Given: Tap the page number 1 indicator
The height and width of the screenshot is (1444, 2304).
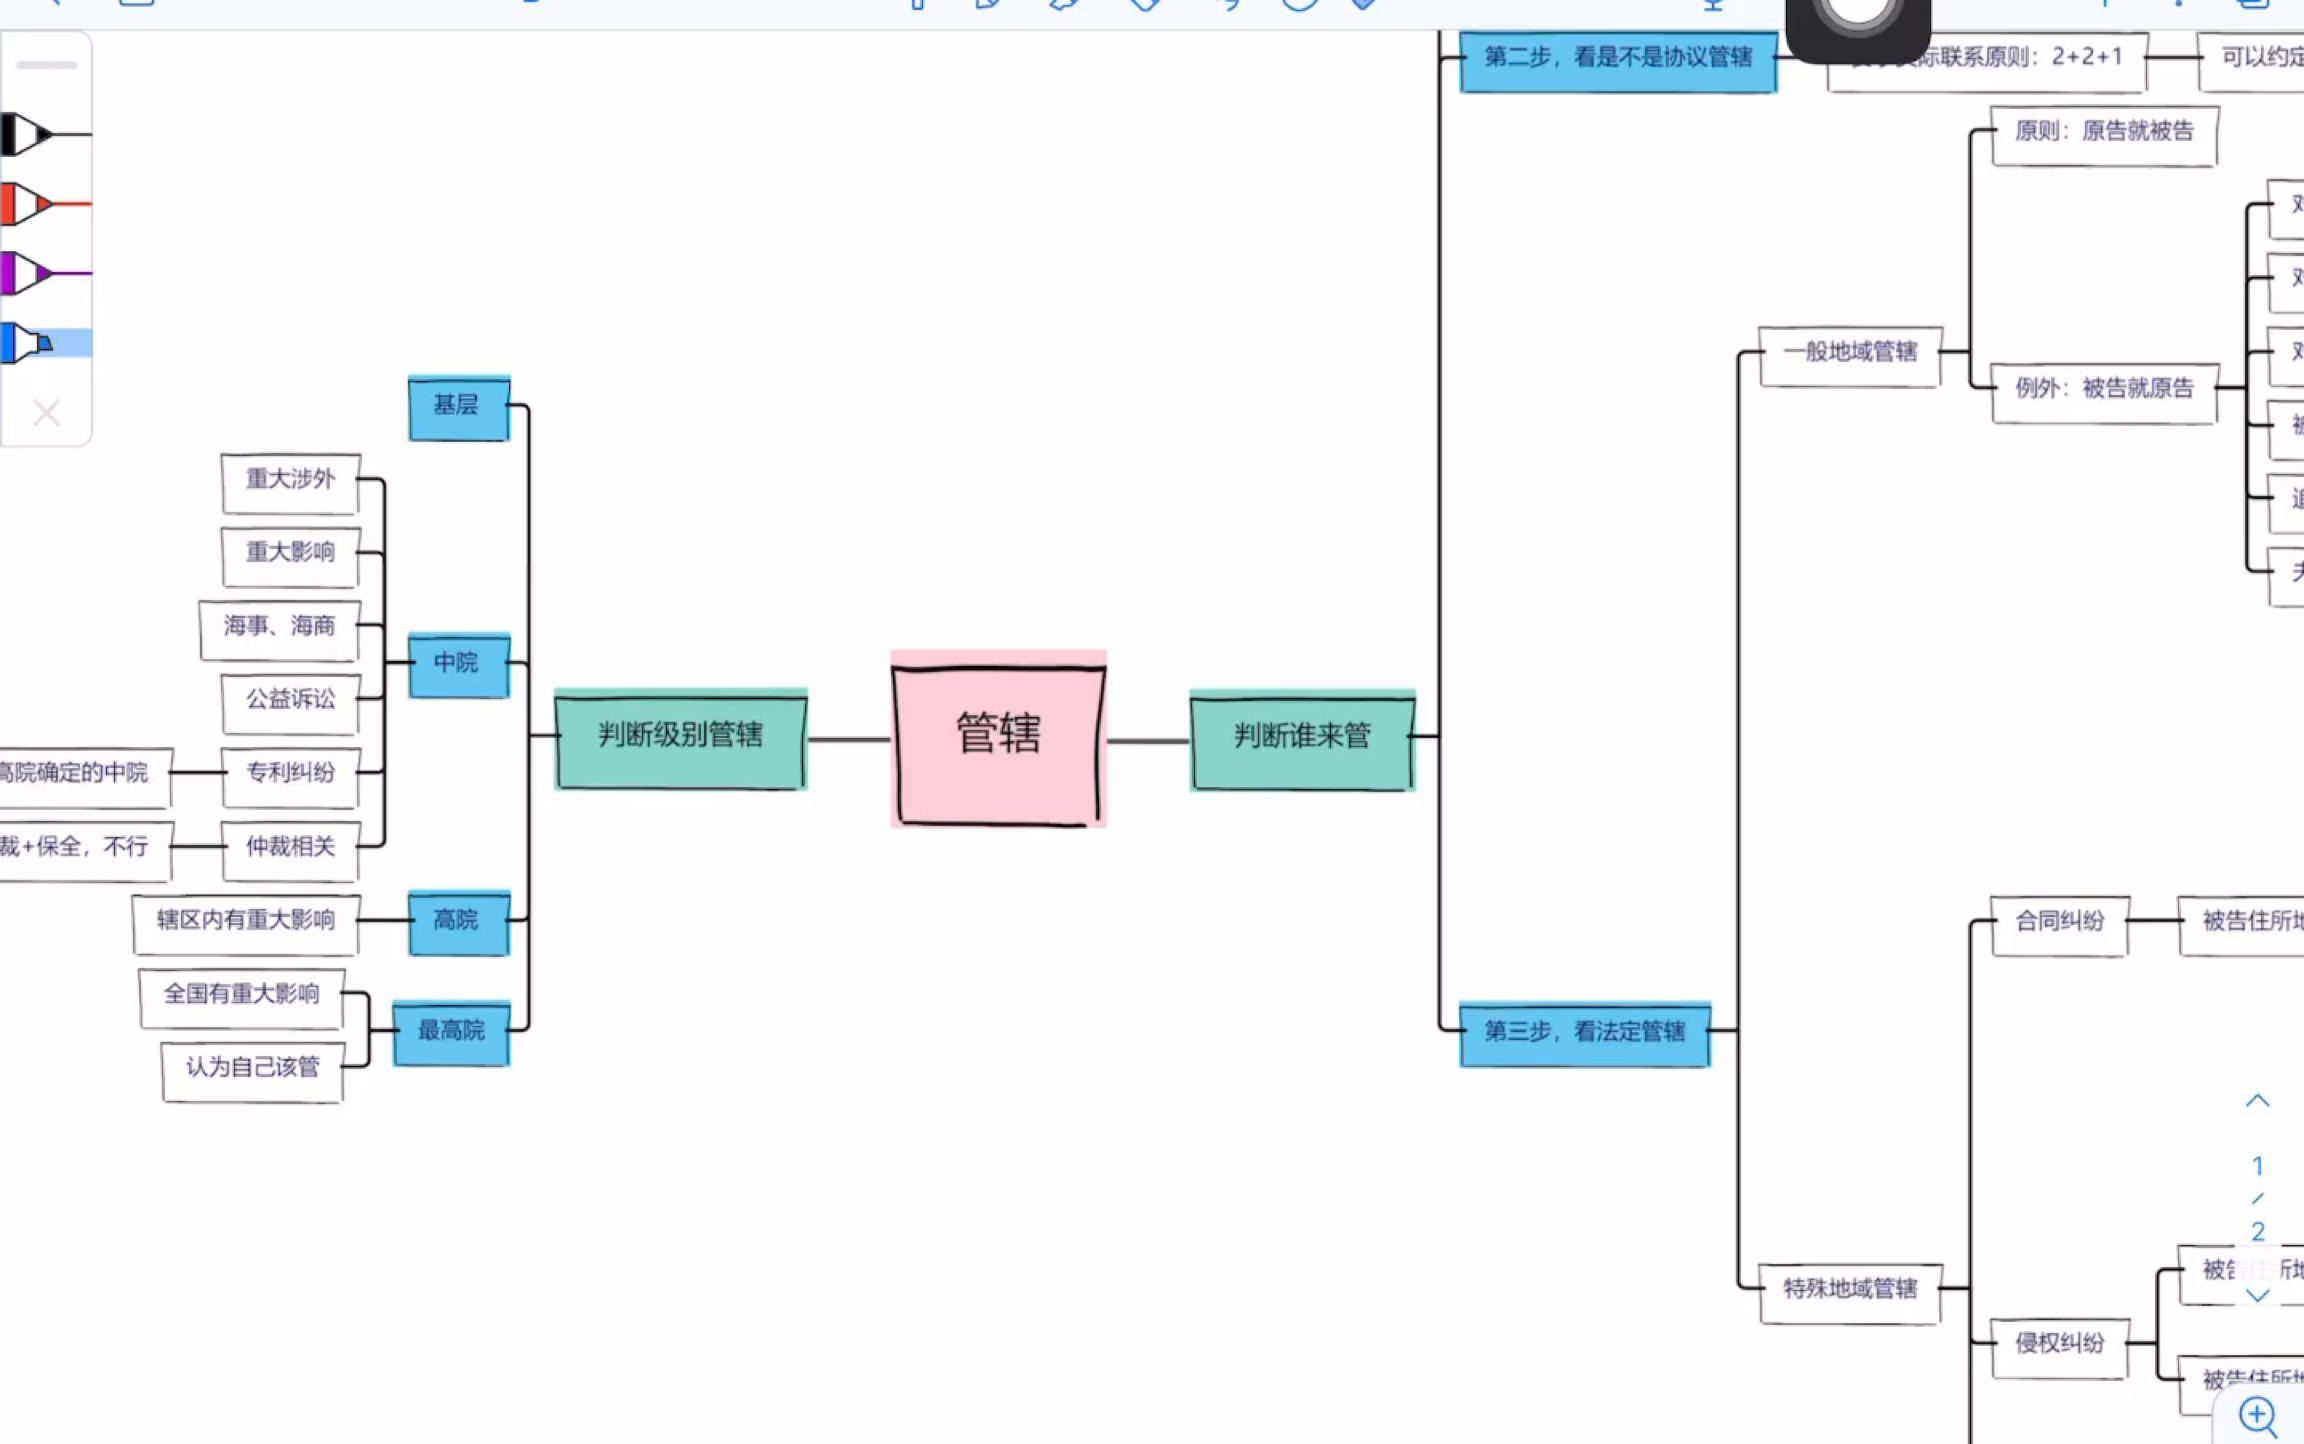Looking at the screenshot, I should point(2257,1165).
